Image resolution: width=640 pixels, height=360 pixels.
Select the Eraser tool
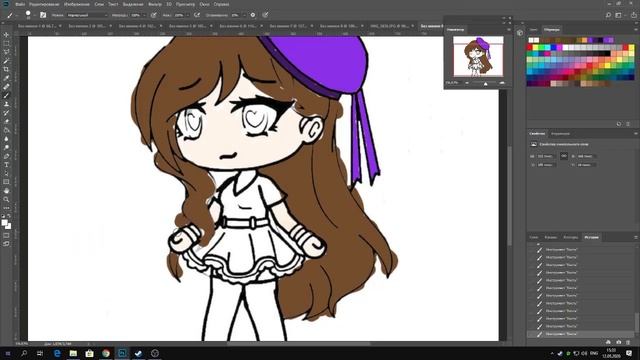[x=6, y=121]
